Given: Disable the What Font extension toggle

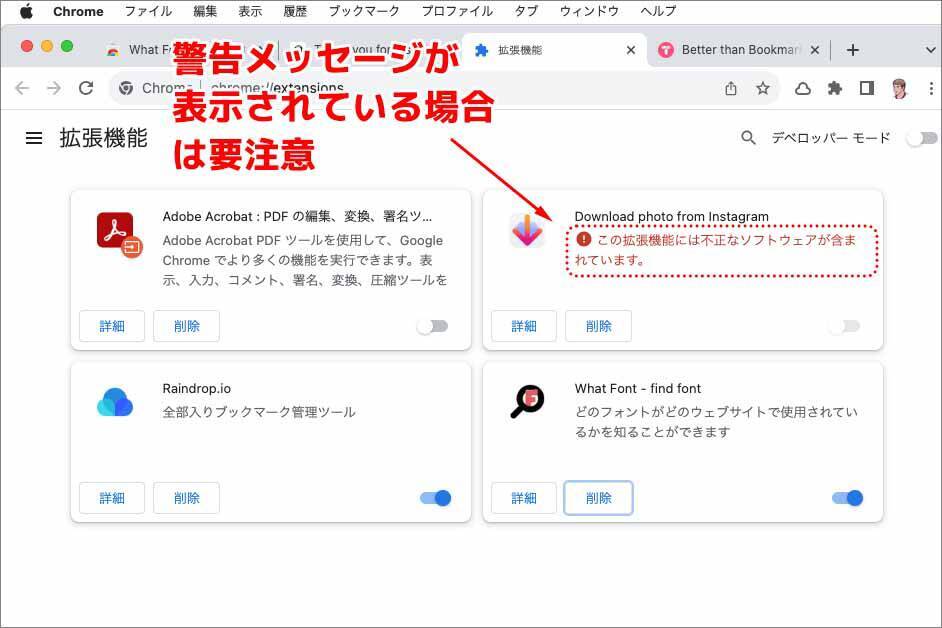Looking at the screenshot, I should pos(848,498).
